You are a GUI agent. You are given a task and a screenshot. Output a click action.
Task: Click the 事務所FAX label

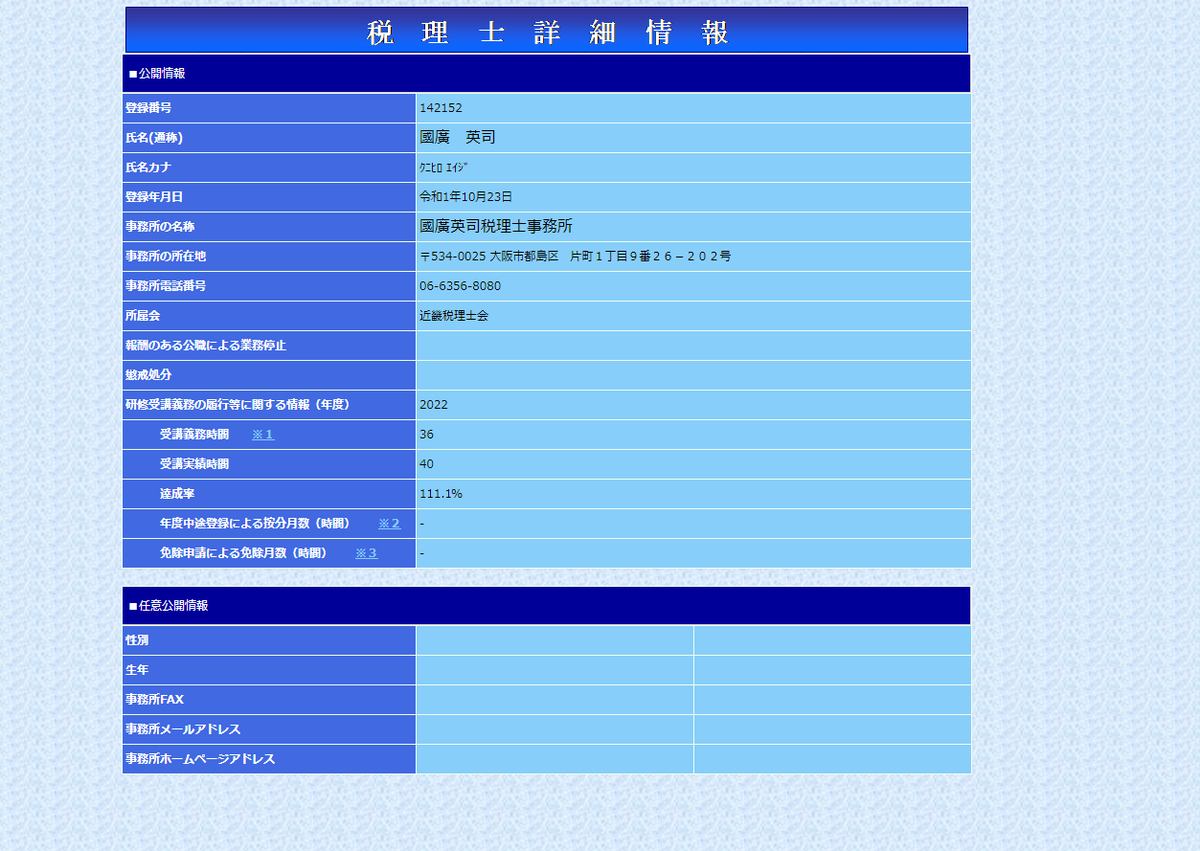coord(155,699)
